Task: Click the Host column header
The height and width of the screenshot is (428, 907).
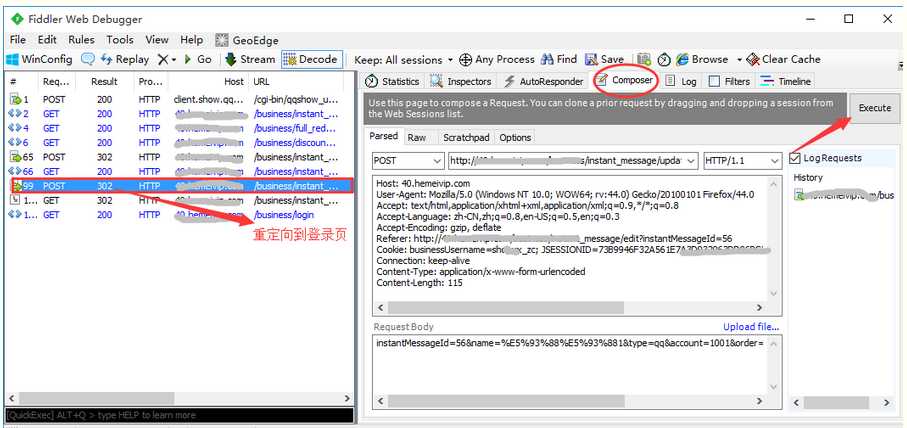Action: [x=210, y=82]
